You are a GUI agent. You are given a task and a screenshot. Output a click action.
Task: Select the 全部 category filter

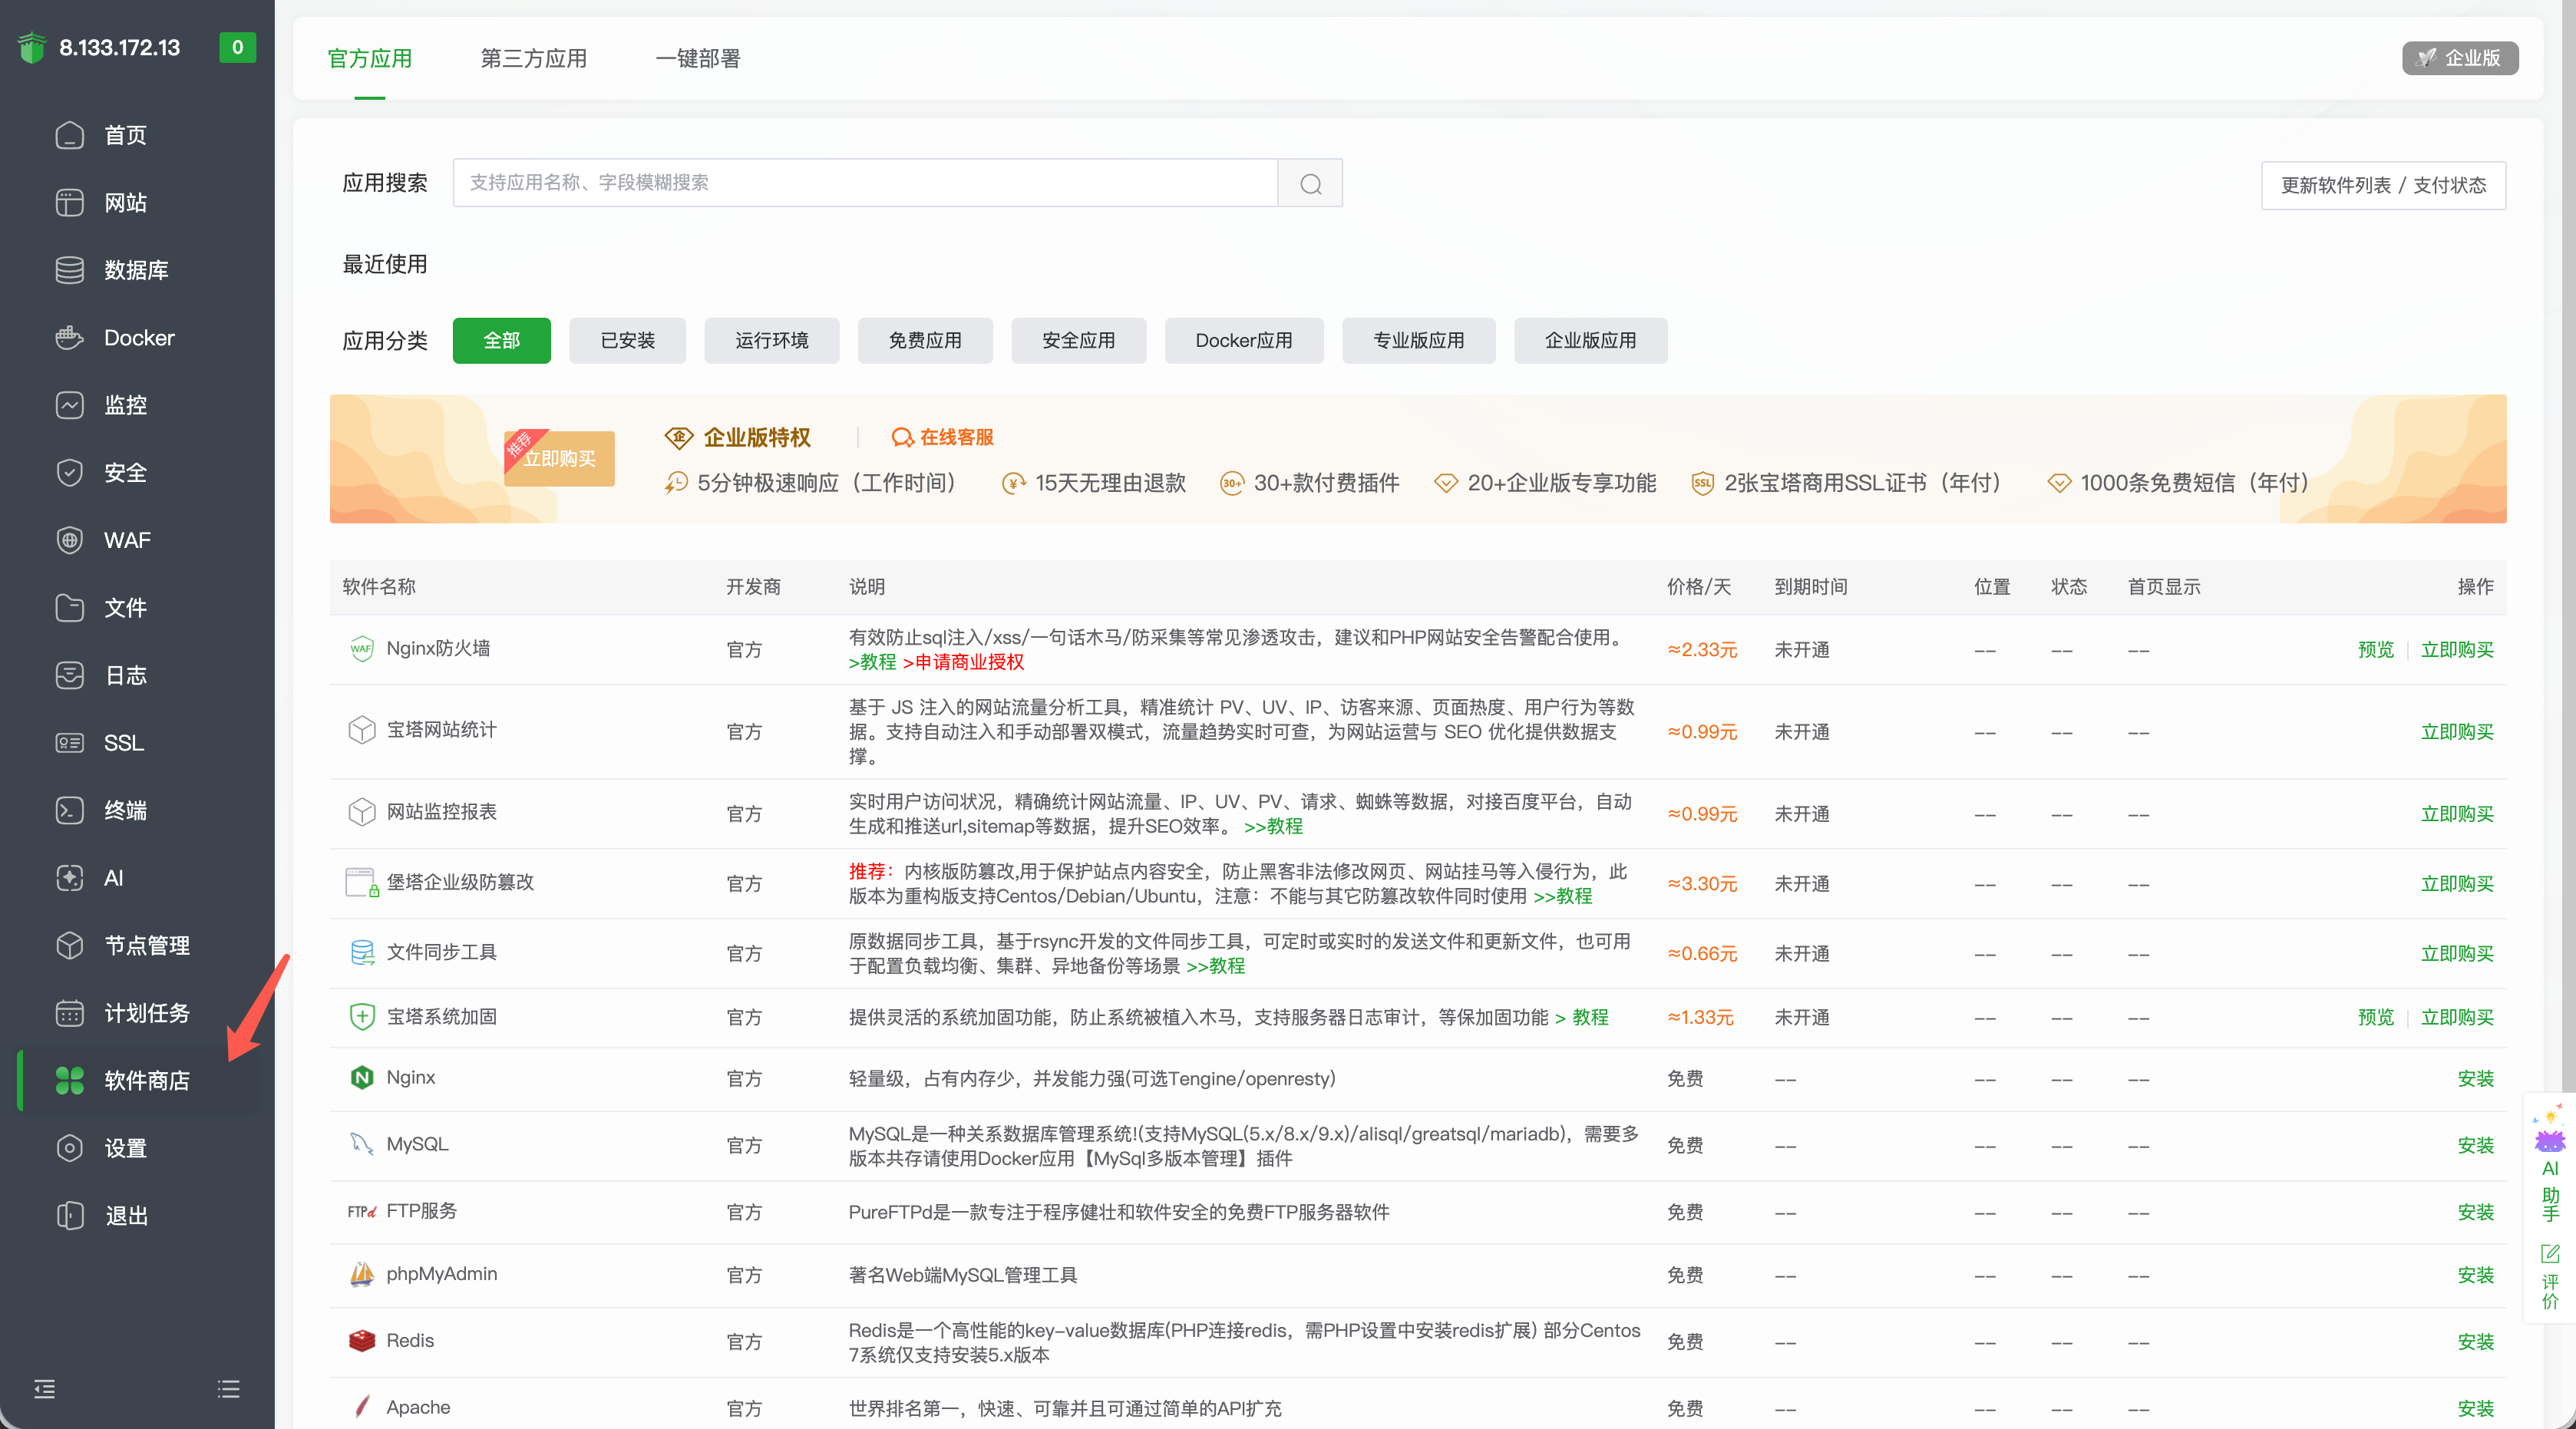[x=502, y=341]
